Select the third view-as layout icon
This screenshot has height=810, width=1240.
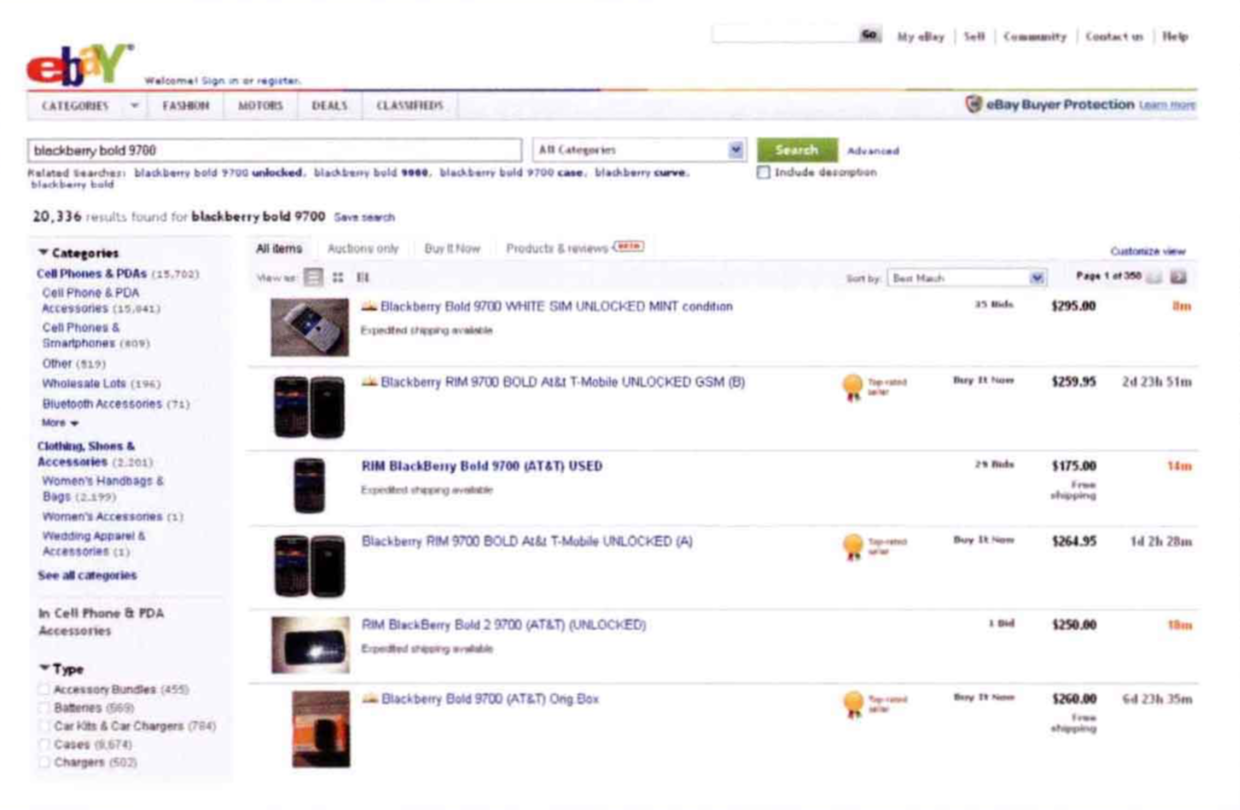[363, 278]
